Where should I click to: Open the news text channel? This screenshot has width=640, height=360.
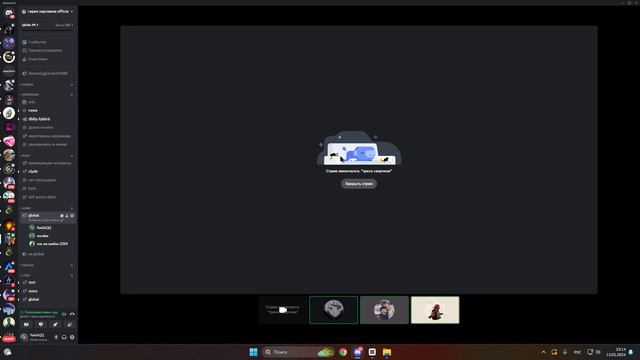click(x=48, y=111)
